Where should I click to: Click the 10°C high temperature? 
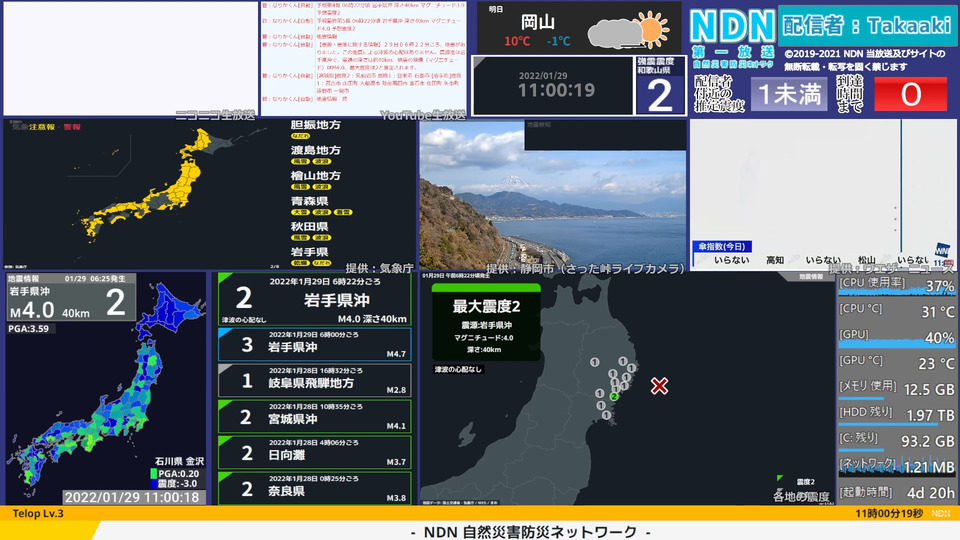tap(517, 41)
